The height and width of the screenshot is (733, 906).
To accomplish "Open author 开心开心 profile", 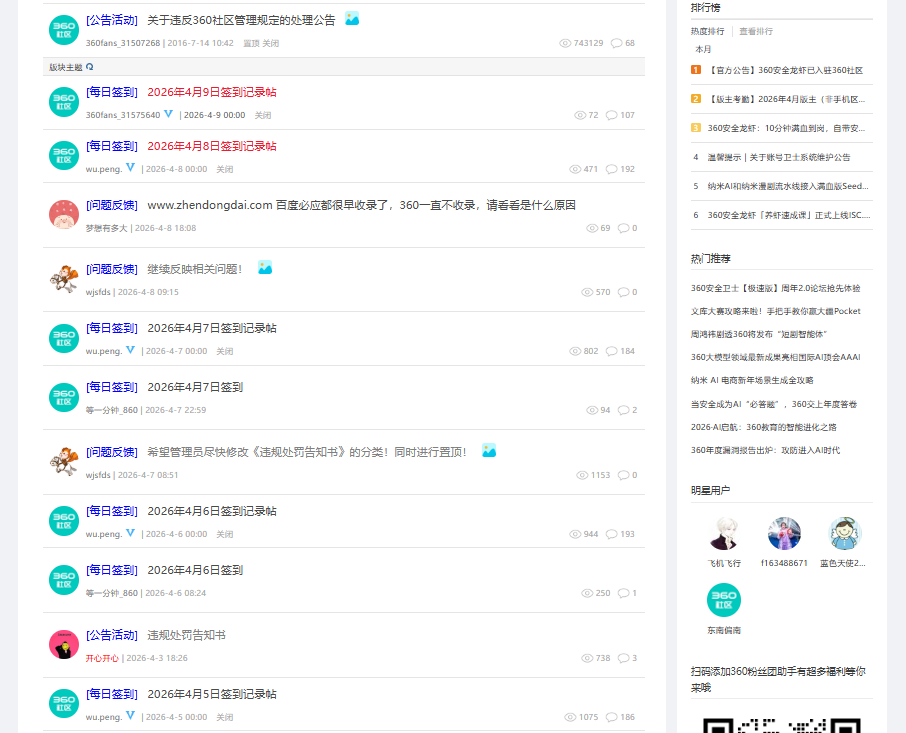I will click(102, 658).
